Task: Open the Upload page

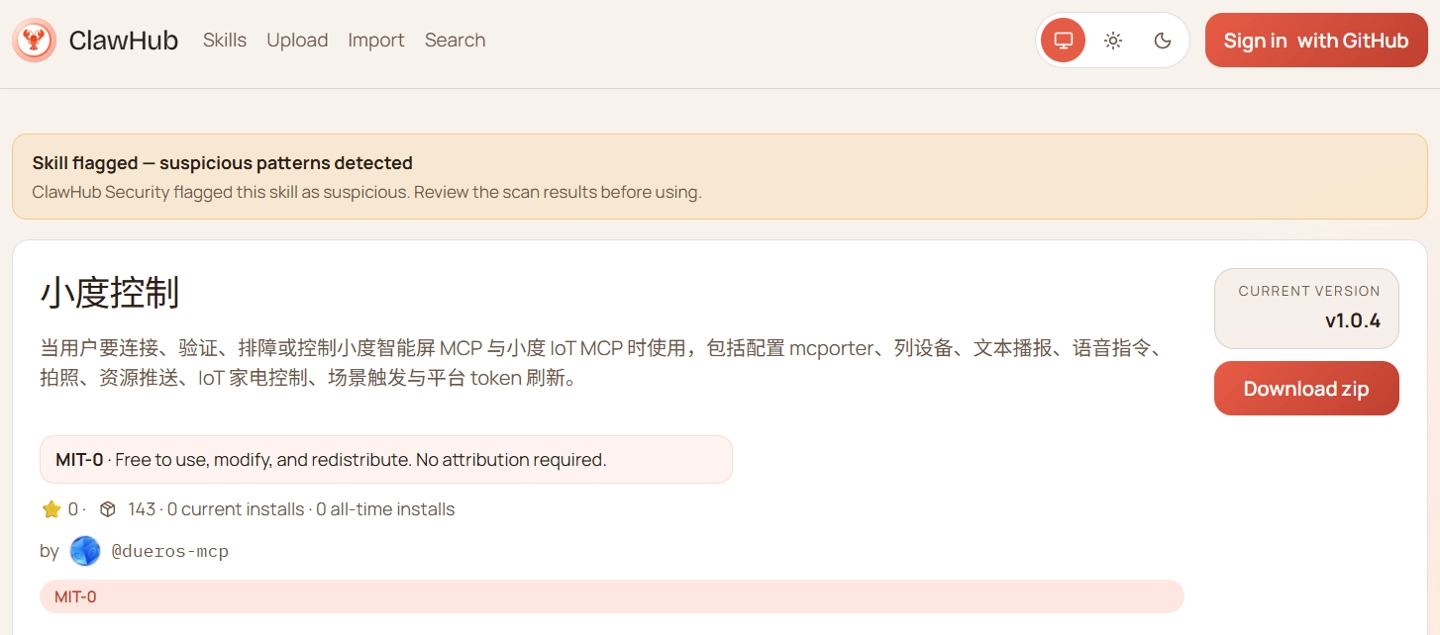Action: pos(297,40)
